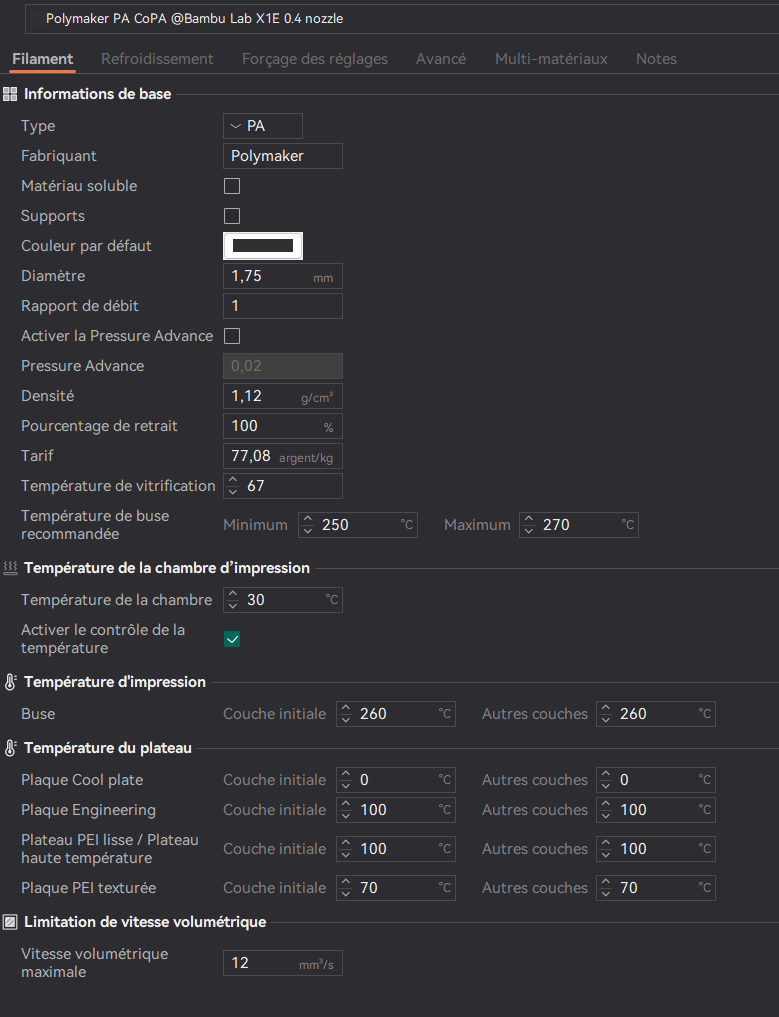Switch to the Refroidissement tab
The width and height of the screenshot is (779, 1017).
coord(157,59)
